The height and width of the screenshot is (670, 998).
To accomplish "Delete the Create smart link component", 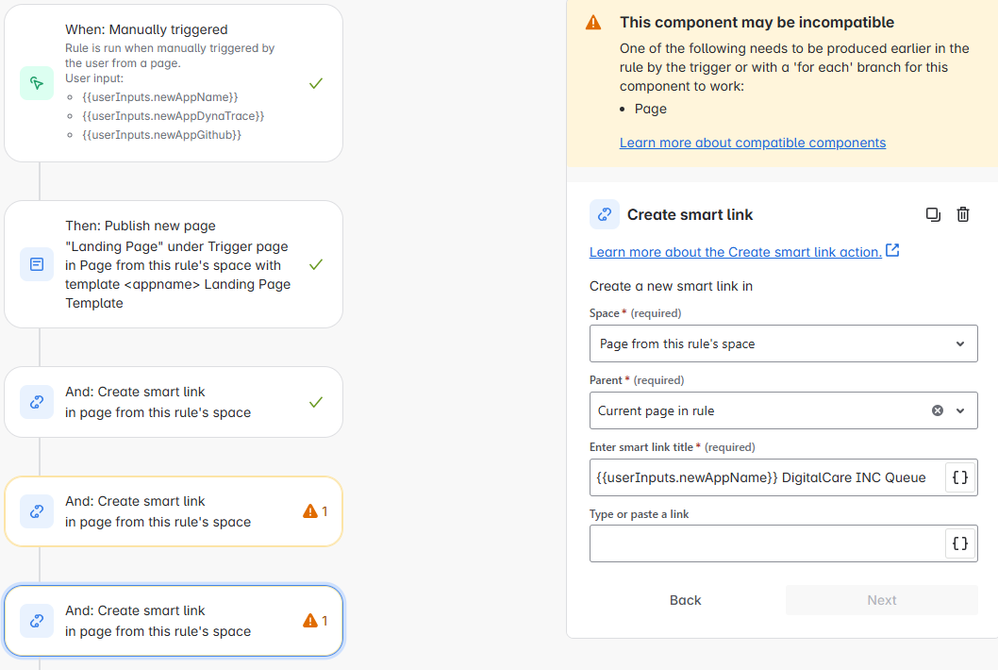I will click(963, 214).
